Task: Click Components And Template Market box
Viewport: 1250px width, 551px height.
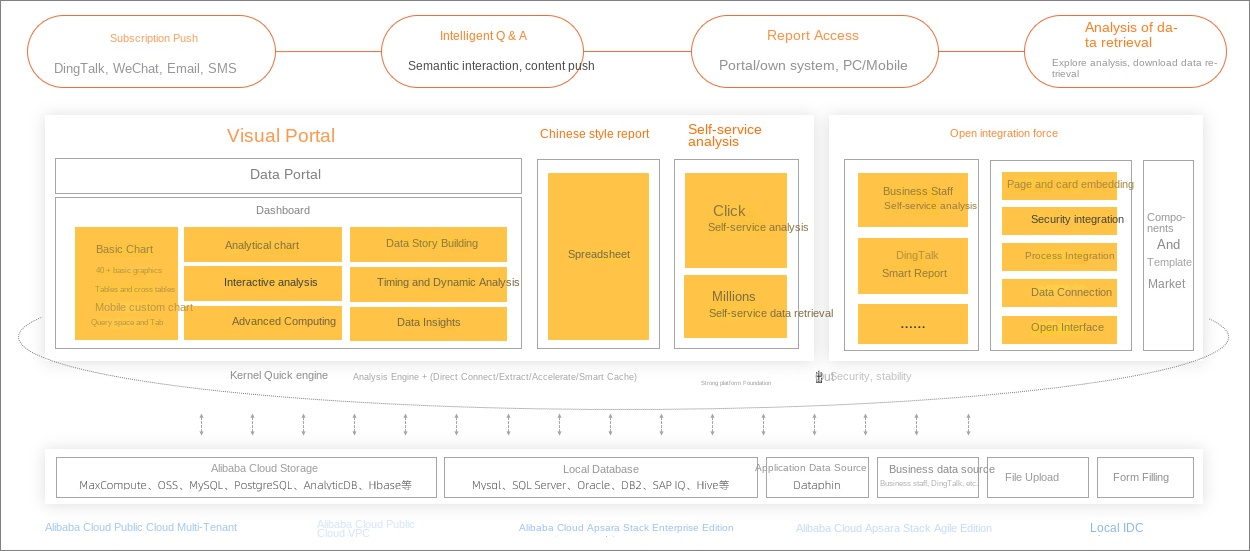Action: (1168, 255)
